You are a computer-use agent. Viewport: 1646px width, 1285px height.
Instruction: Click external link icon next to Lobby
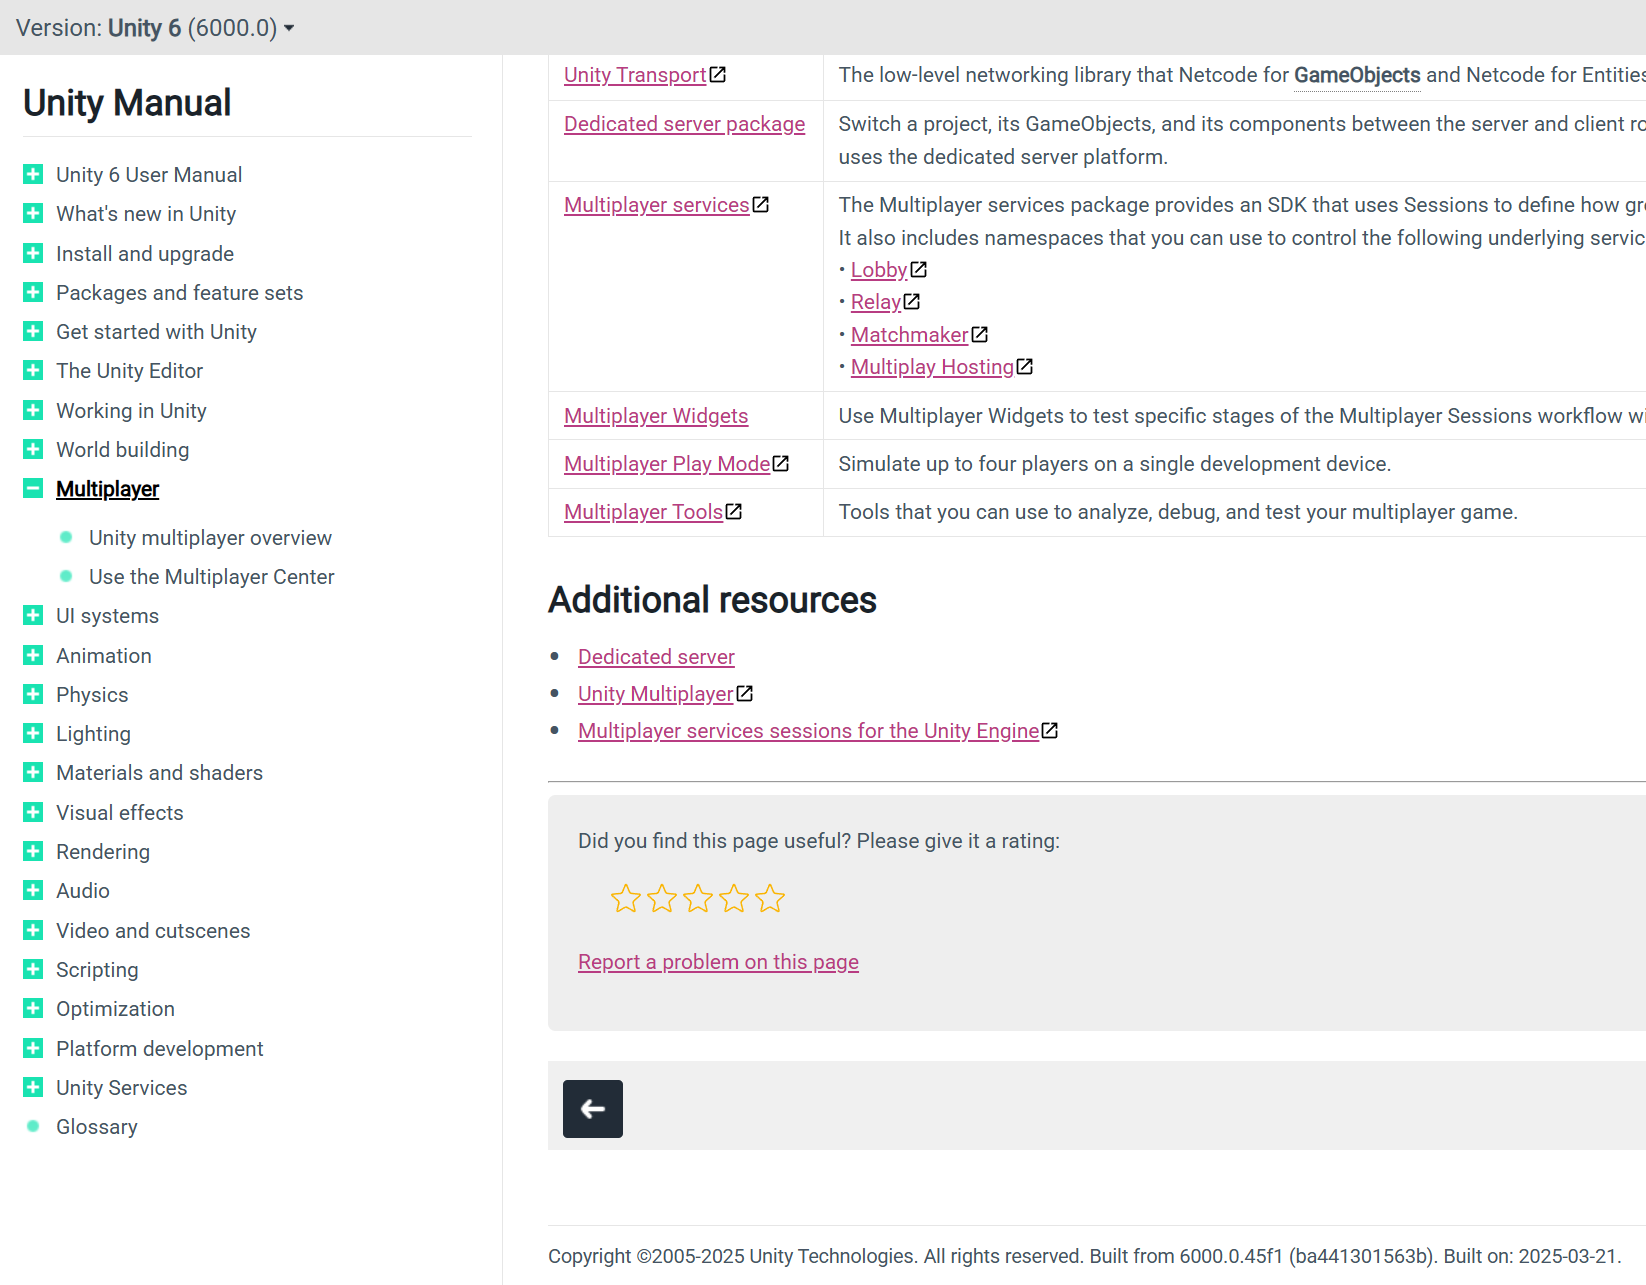(x=919, y=269)
